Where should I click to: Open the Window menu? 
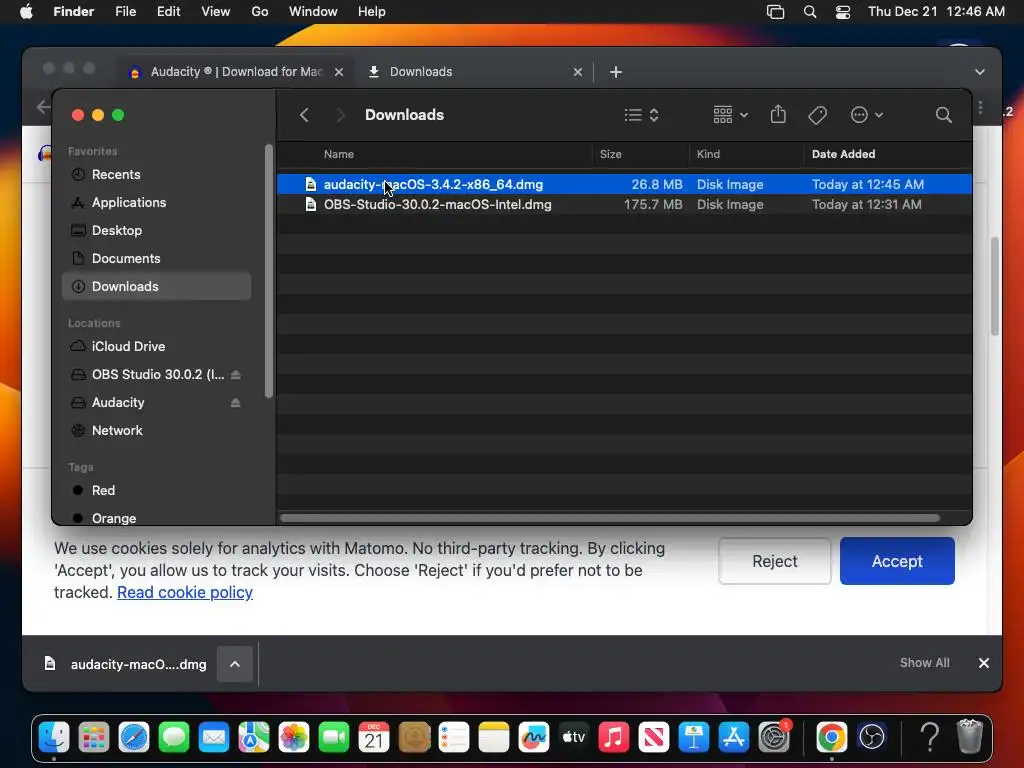pos(313,12)
